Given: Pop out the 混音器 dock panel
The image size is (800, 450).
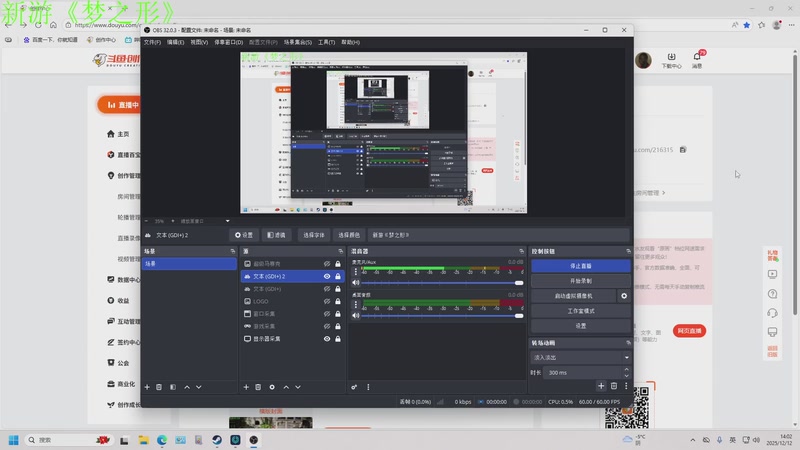Looking at the screenshot, I should coord(521,251).
